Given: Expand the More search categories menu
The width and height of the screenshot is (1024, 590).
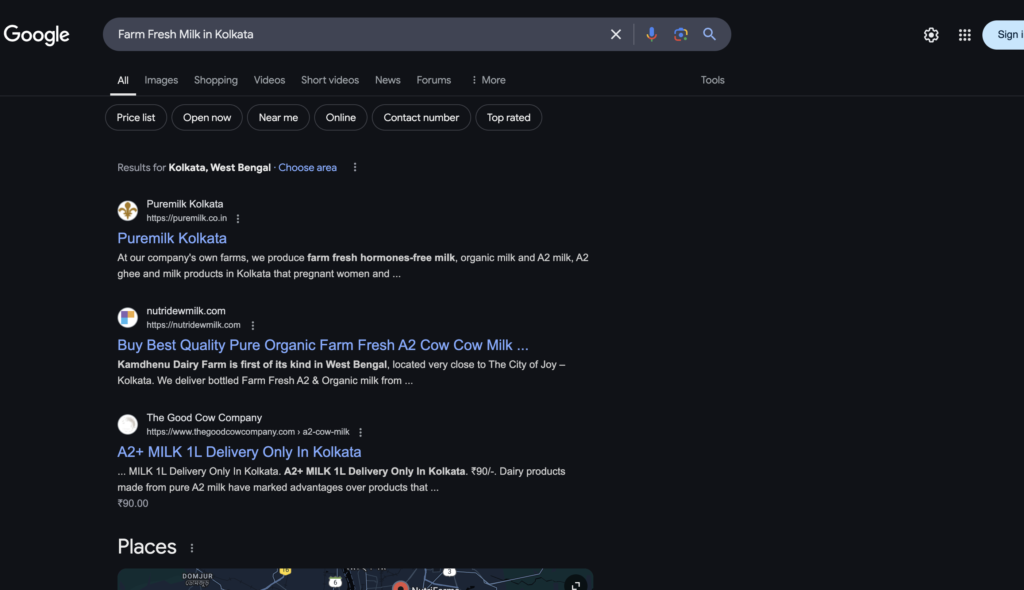Looking at the screenshot, I should coord(488,80).
